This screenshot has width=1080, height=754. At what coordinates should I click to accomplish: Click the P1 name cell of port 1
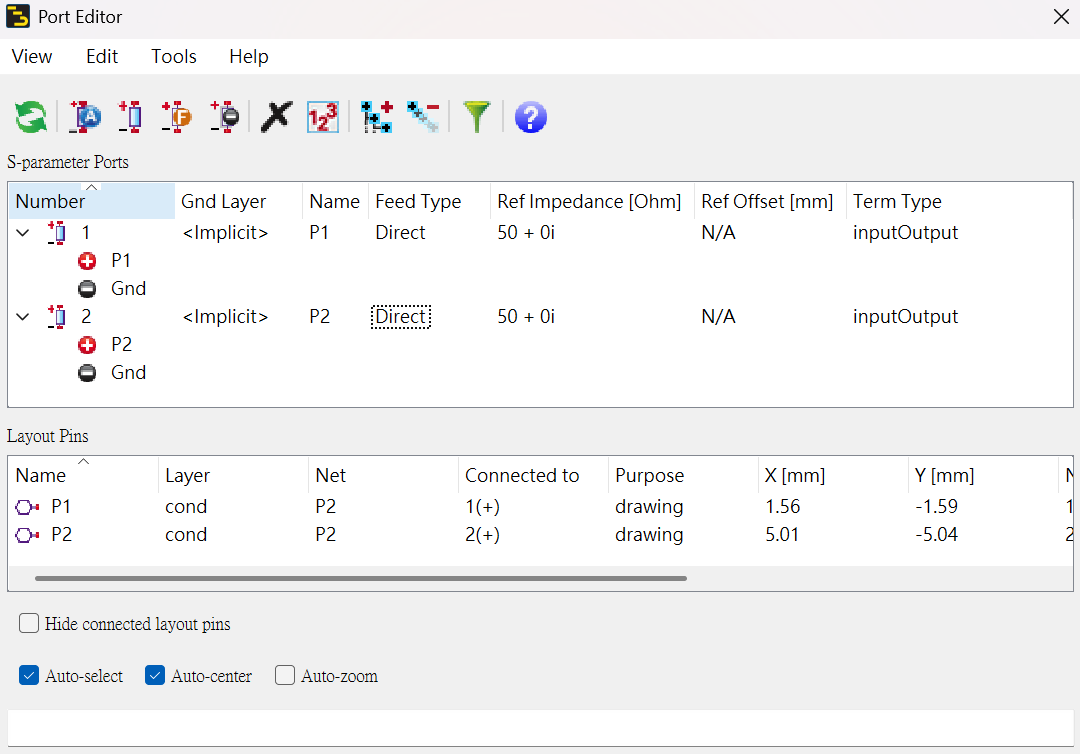[x=319, y=233]
